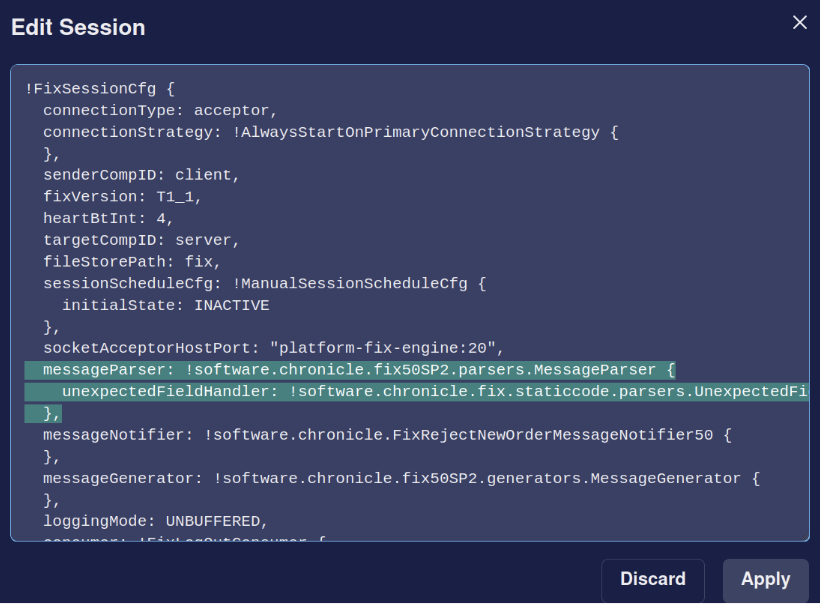820x604 pixels.
Task: Click the Discard button
Action: coord(653,579)
